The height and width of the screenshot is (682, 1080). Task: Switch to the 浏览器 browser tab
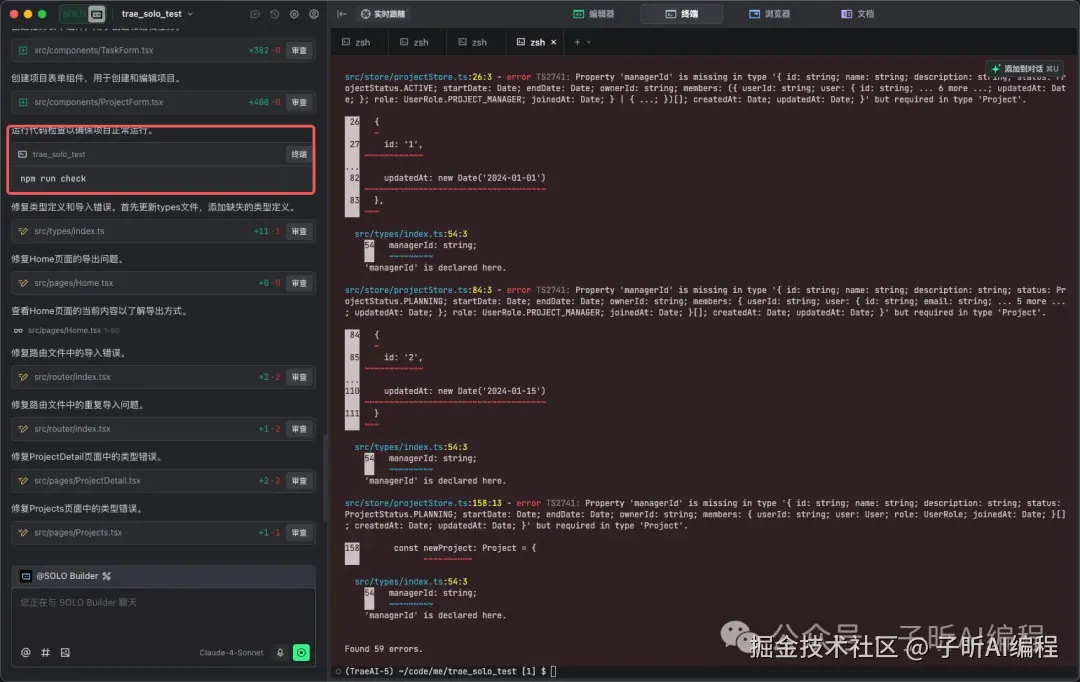tap(769, 14)
